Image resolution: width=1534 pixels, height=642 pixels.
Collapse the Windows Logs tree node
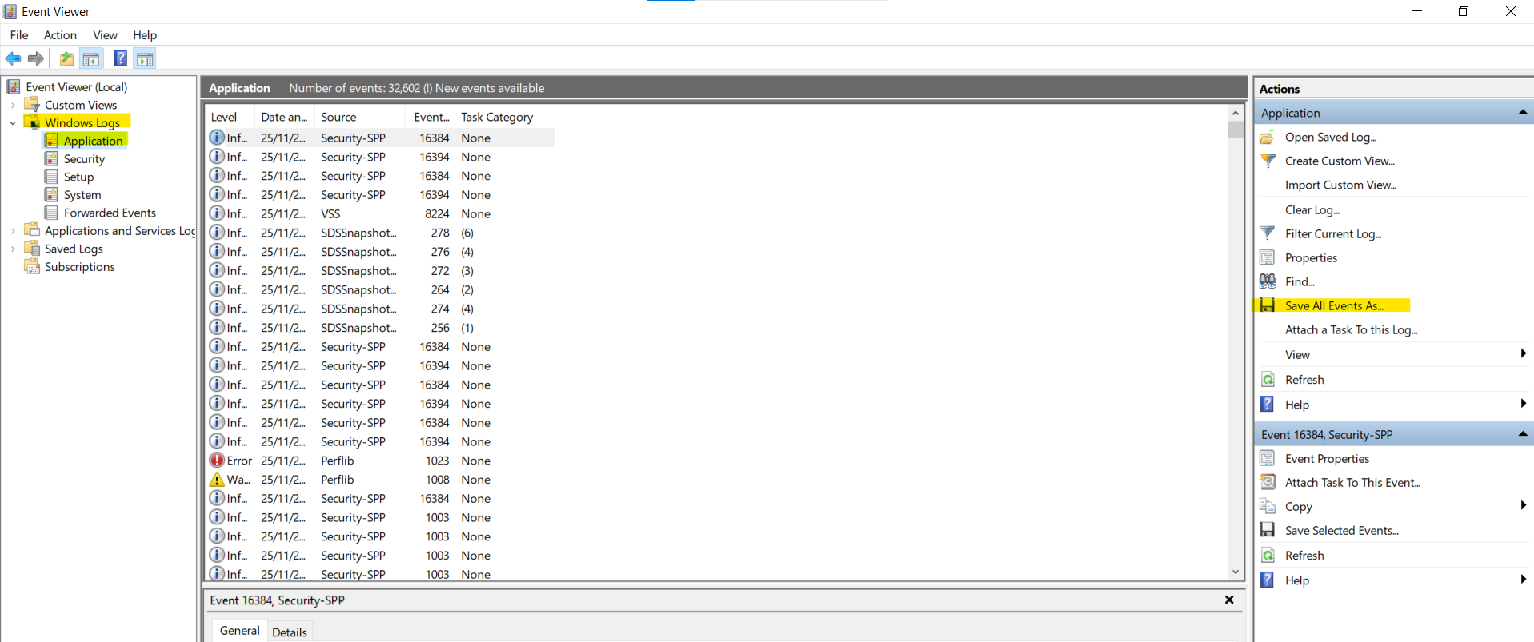pos(12,123)
